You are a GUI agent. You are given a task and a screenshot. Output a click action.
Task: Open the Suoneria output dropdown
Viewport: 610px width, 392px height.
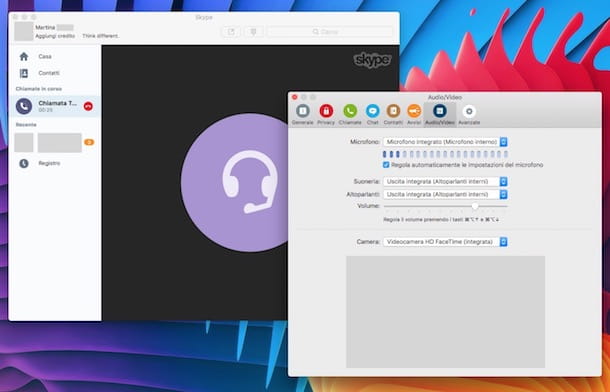coord(445,182)
